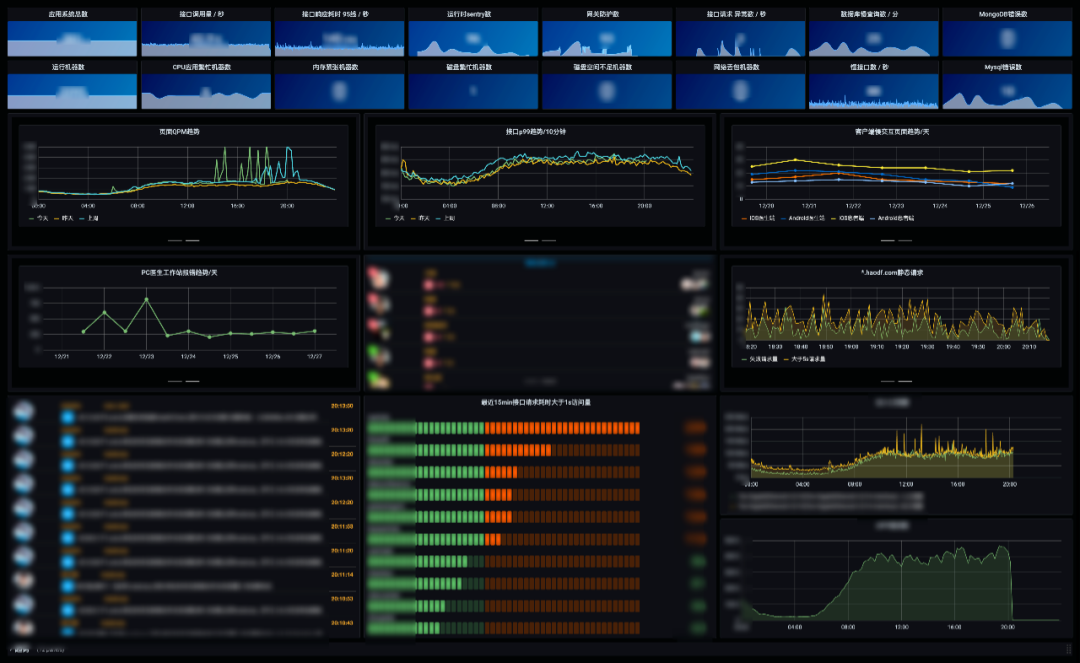This screenshot has height=663, width=1080.
Task: Open the 慢接口数/秒 stat panel
Action: [873, 85]
